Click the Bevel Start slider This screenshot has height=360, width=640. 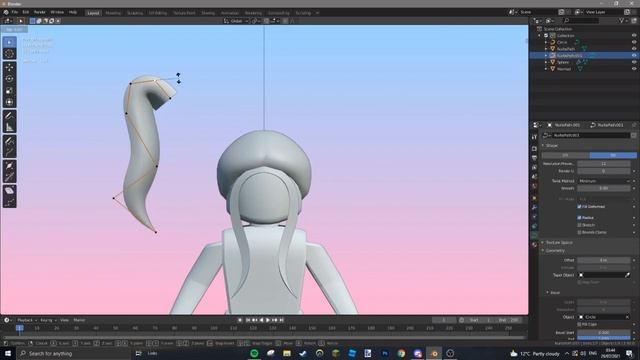[604, 333]
